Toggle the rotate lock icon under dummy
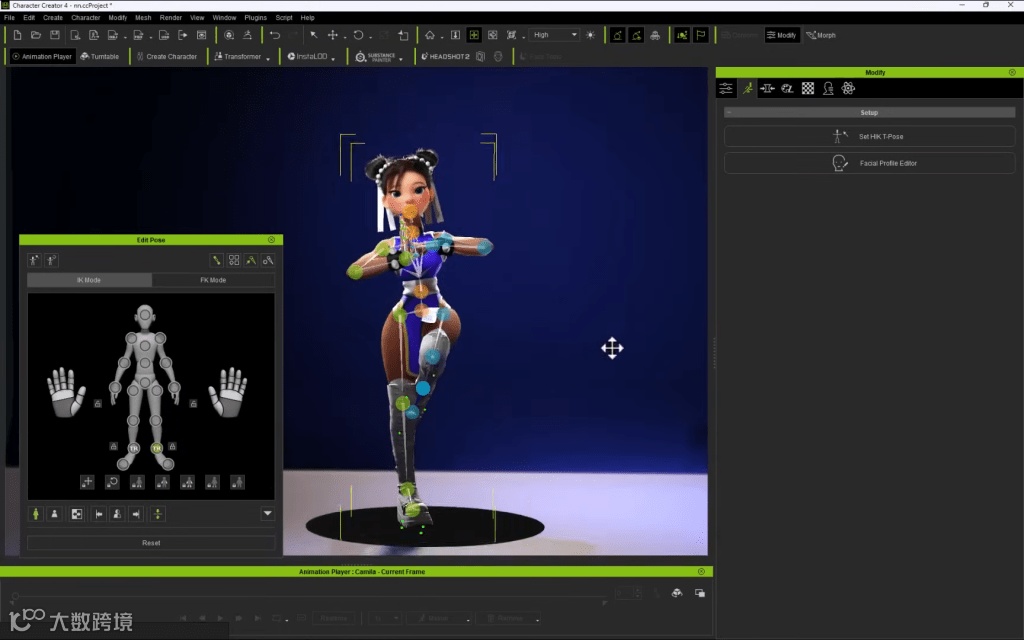Viewport: 1024px width, 640px height. coord(112,483)
